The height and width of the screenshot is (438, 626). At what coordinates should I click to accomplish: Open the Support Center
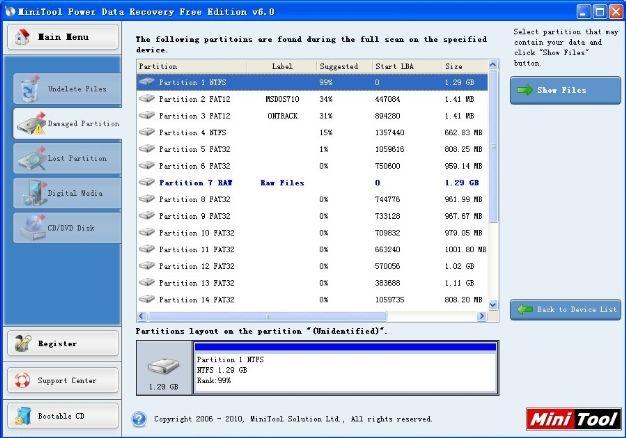pos(63,380)
